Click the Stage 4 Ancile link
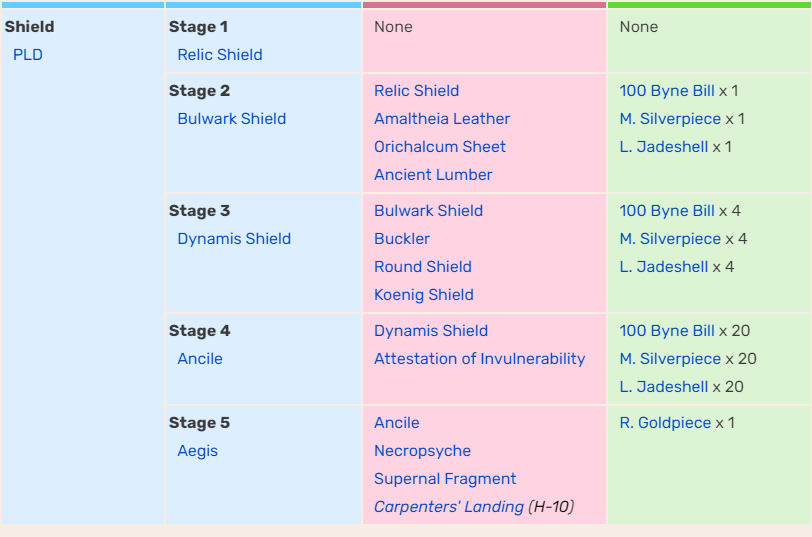 point(199,359)
